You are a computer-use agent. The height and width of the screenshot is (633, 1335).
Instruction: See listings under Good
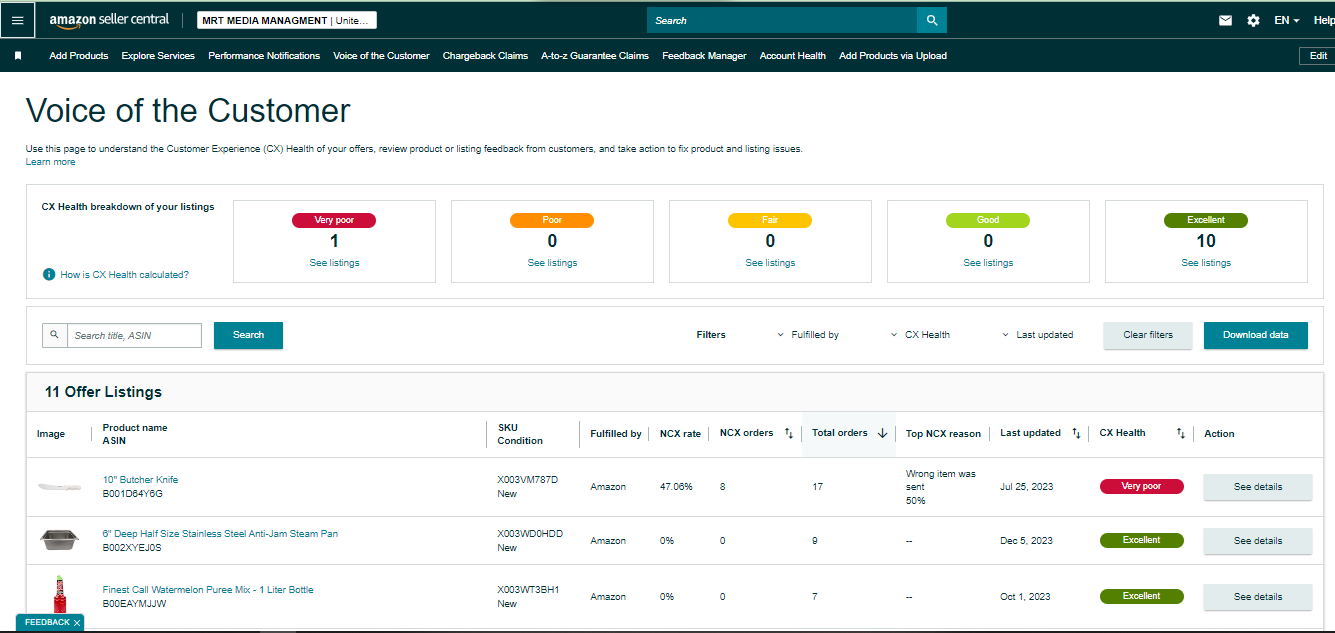click(x=988, y=263)
